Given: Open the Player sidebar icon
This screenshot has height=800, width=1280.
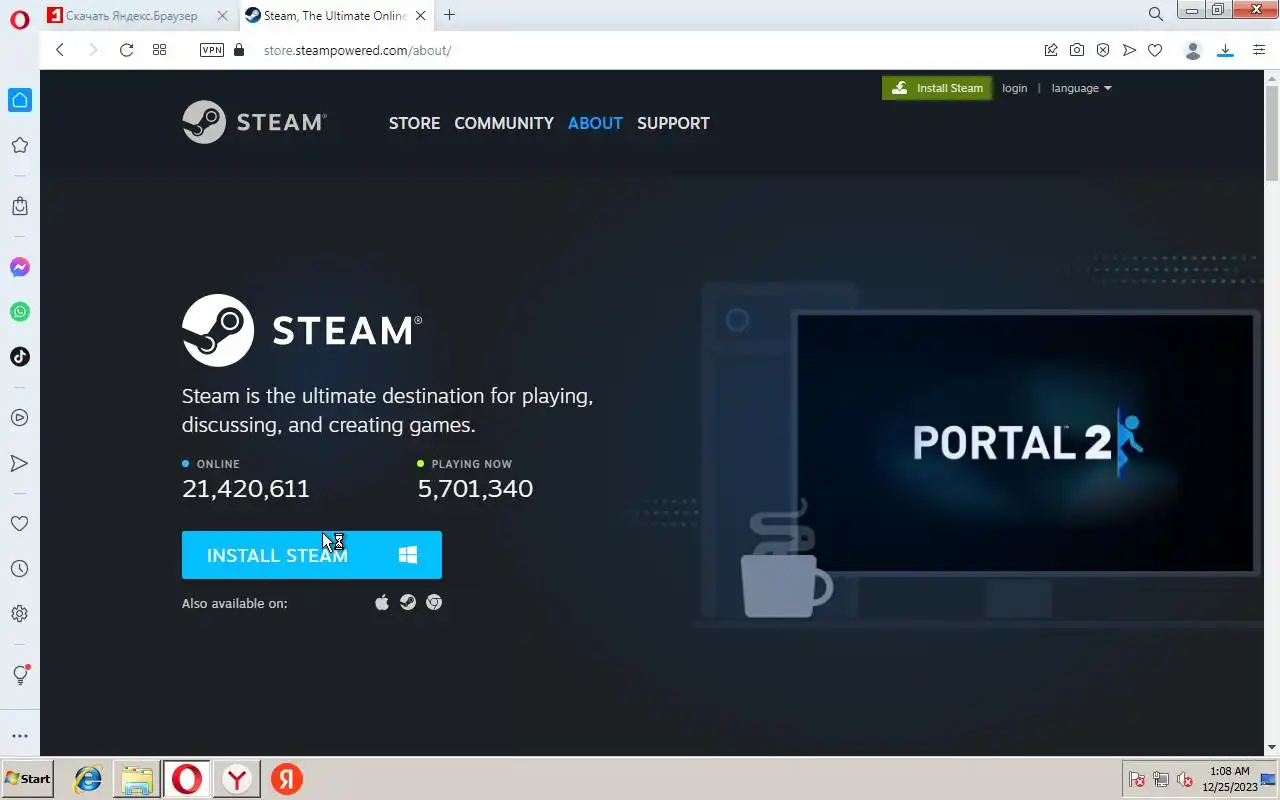Looking at the screenshot, I should point(19,418).
